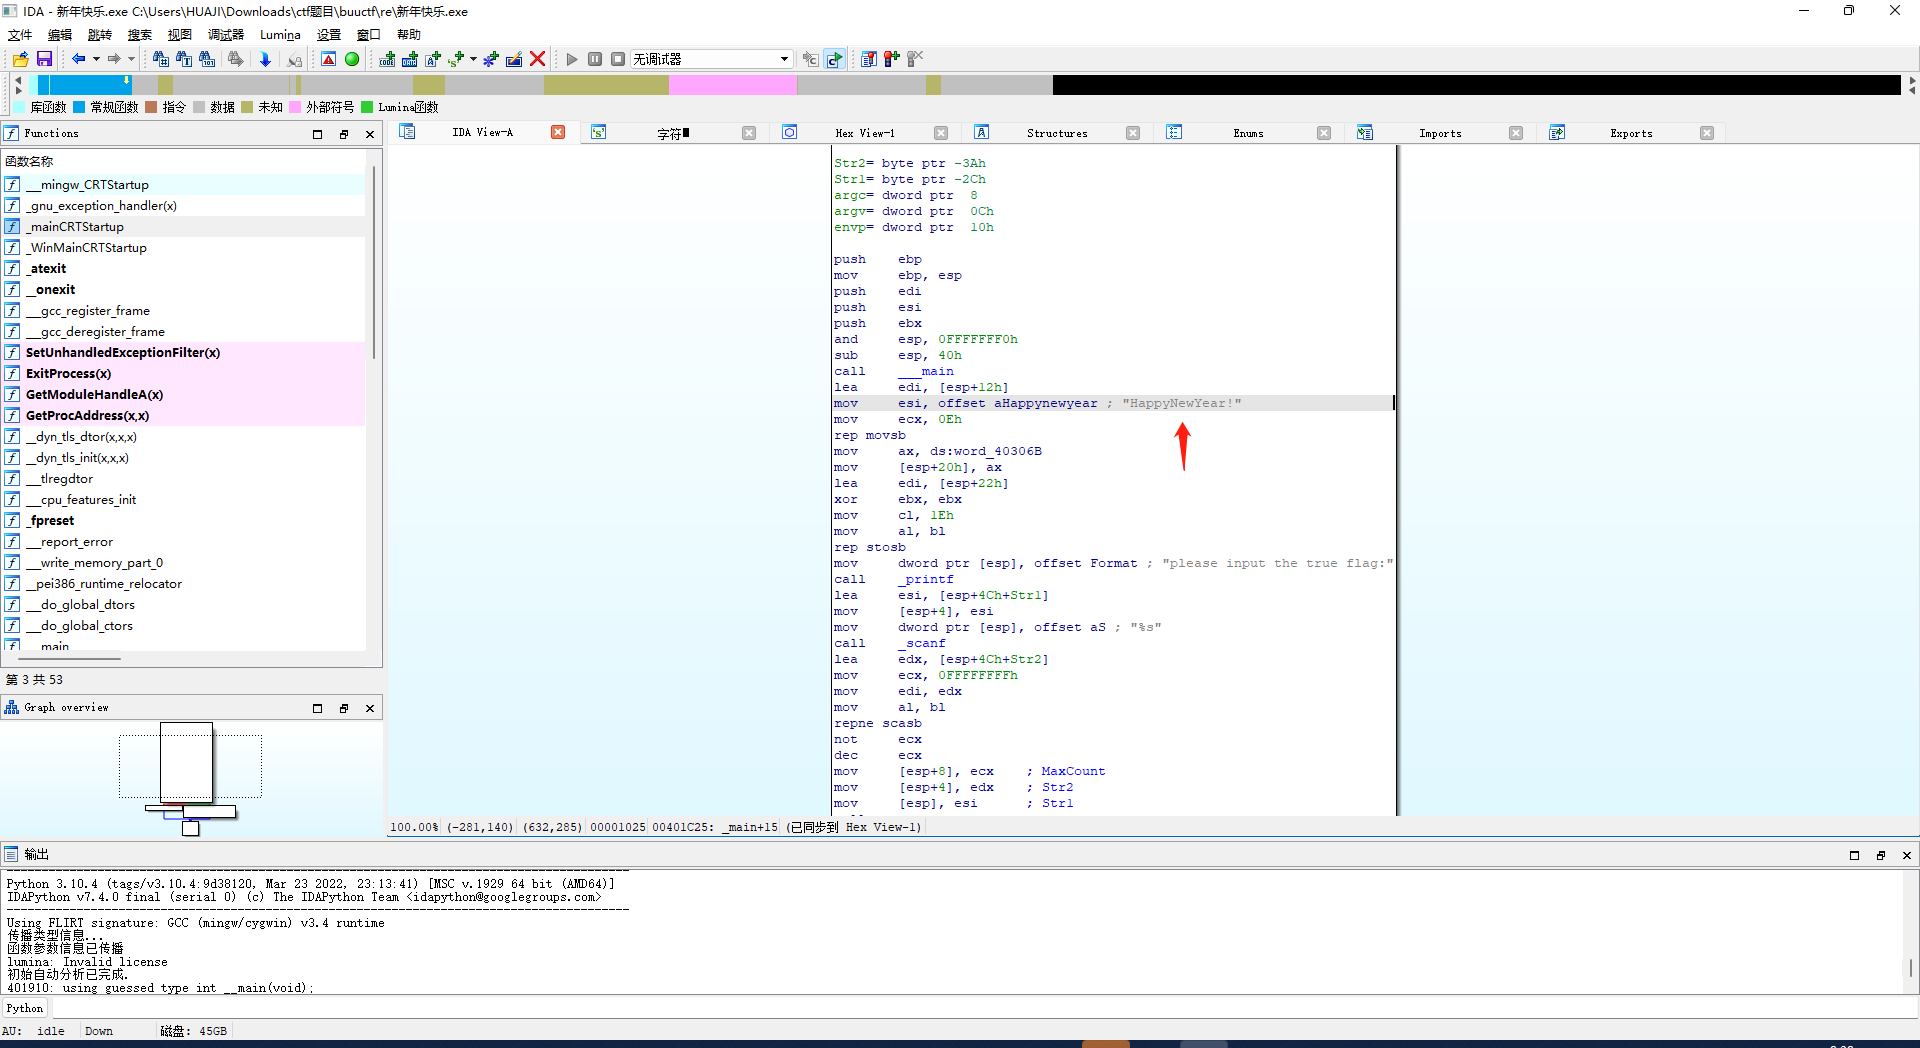
Task: Click the Lumina函数 green legend swatch
Action: 367,107
